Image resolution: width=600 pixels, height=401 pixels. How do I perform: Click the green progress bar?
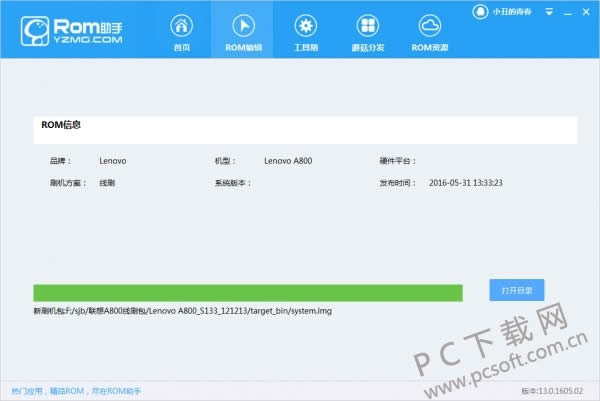coord(248,293)
